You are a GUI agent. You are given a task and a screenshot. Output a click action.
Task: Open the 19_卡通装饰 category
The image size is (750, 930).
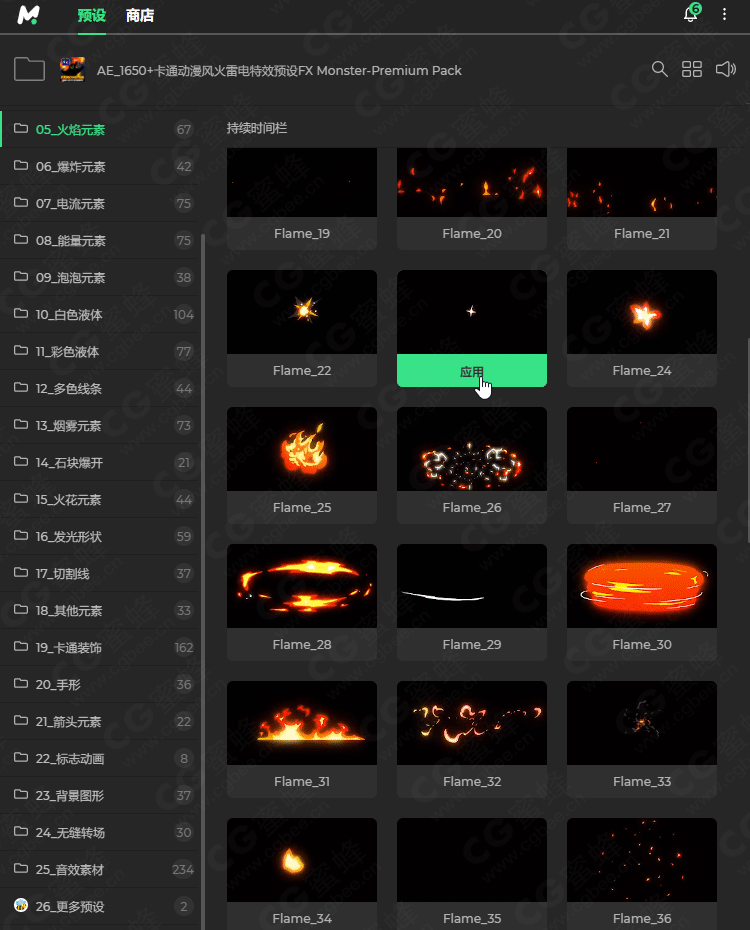pos(100,648)
